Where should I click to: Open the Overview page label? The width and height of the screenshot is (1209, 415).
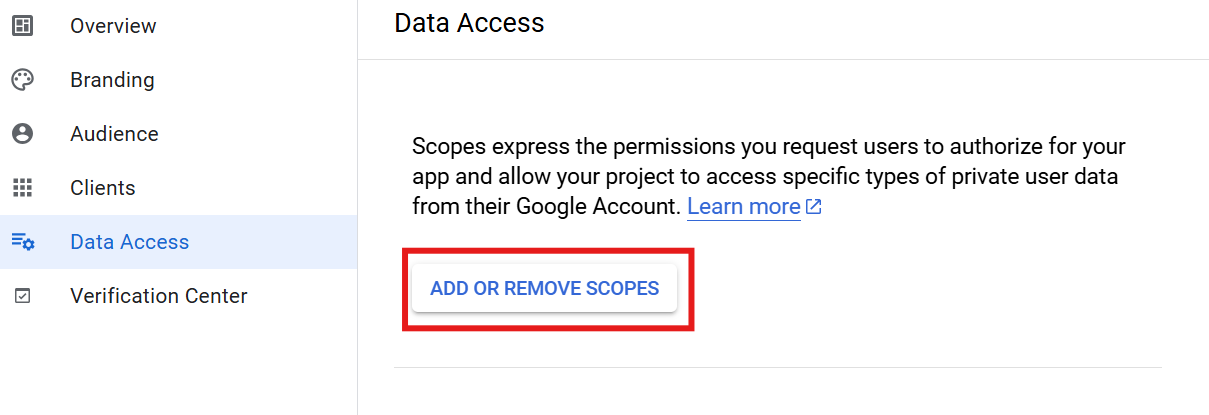pyautogui.click(x=113, y=26)
